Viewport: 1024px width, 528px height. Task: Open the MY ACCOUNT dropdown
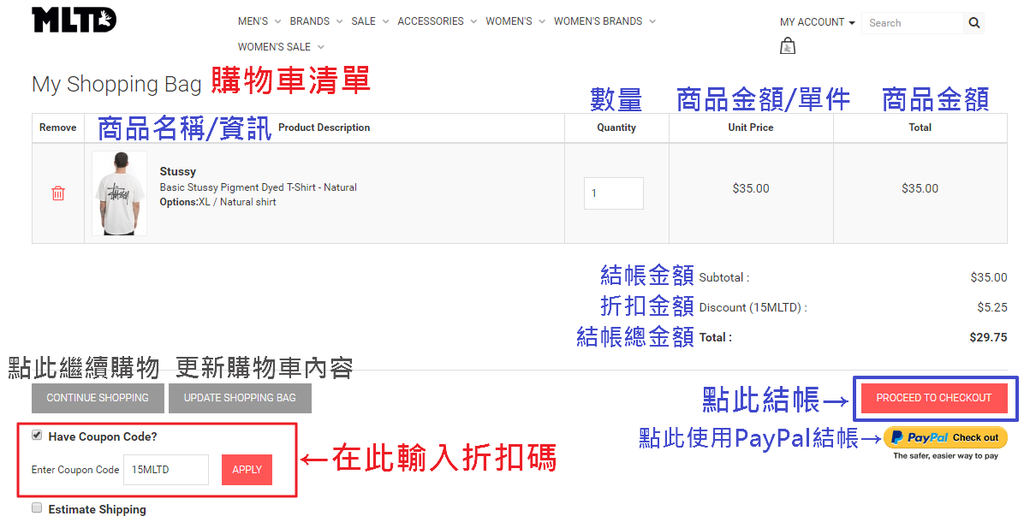pyautogui.click(x=817, y=22)
